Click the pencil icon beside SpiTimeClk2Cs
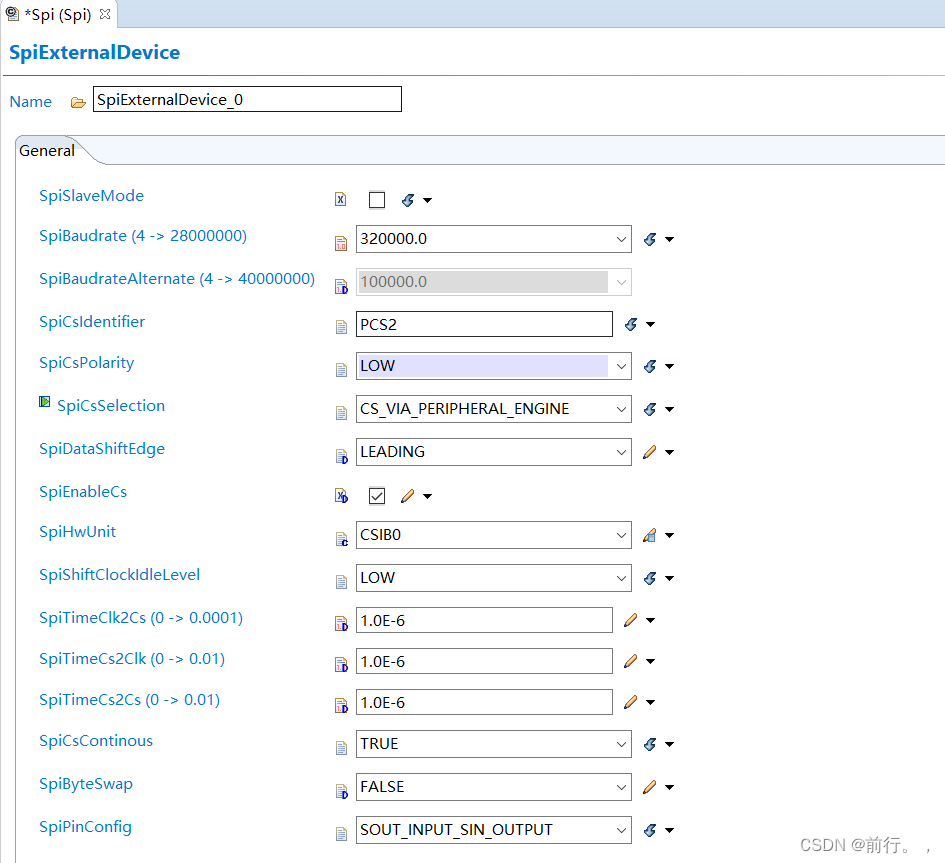 pos(631,620)
